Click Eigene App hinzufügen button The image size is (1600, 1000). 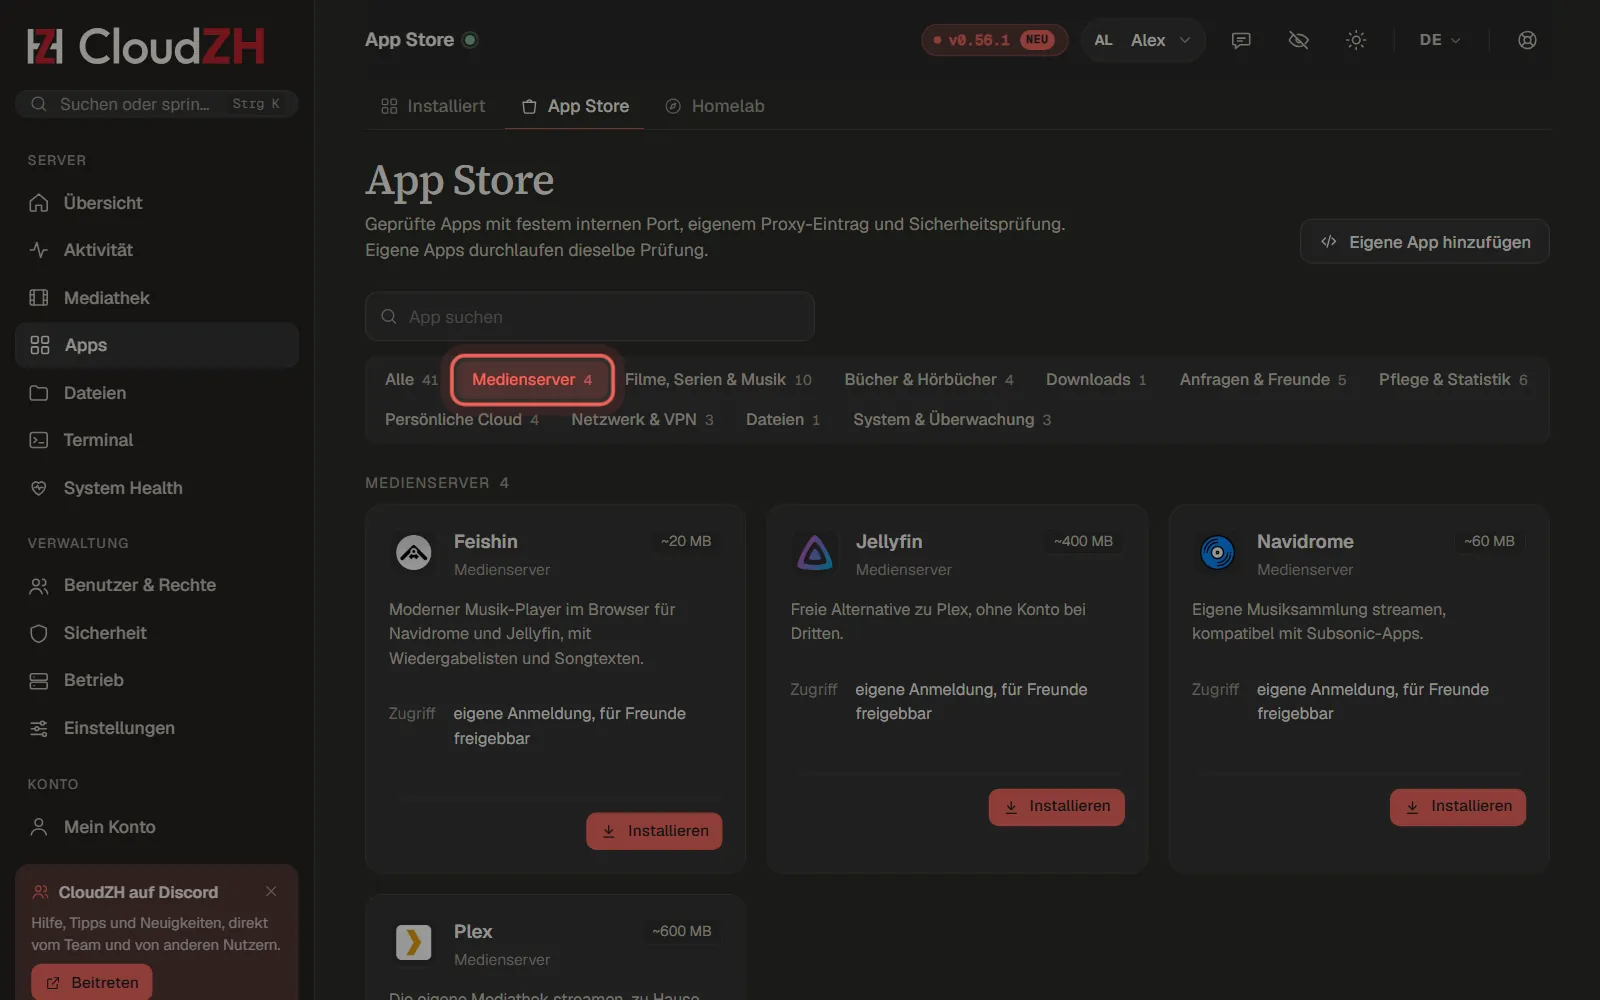(x=1425, y=242)
